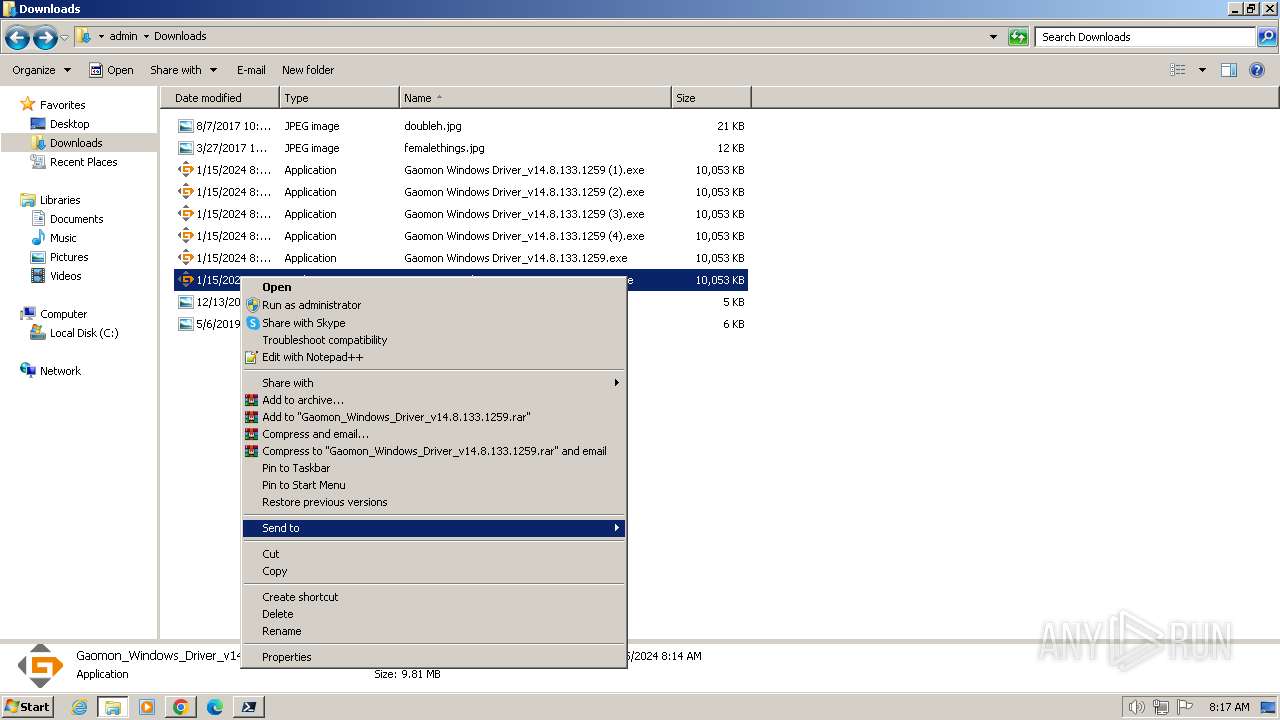This screenshot has height=720, width=1280.
Task: Select Favorites in navigation pane
Action: (62, 105)
